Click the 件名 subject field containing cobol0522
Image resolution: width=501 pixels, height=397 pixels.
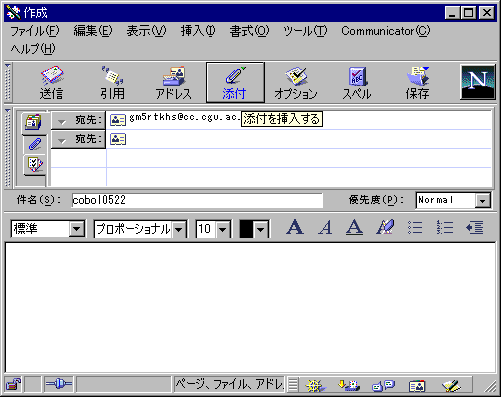(x=197, y=200)
